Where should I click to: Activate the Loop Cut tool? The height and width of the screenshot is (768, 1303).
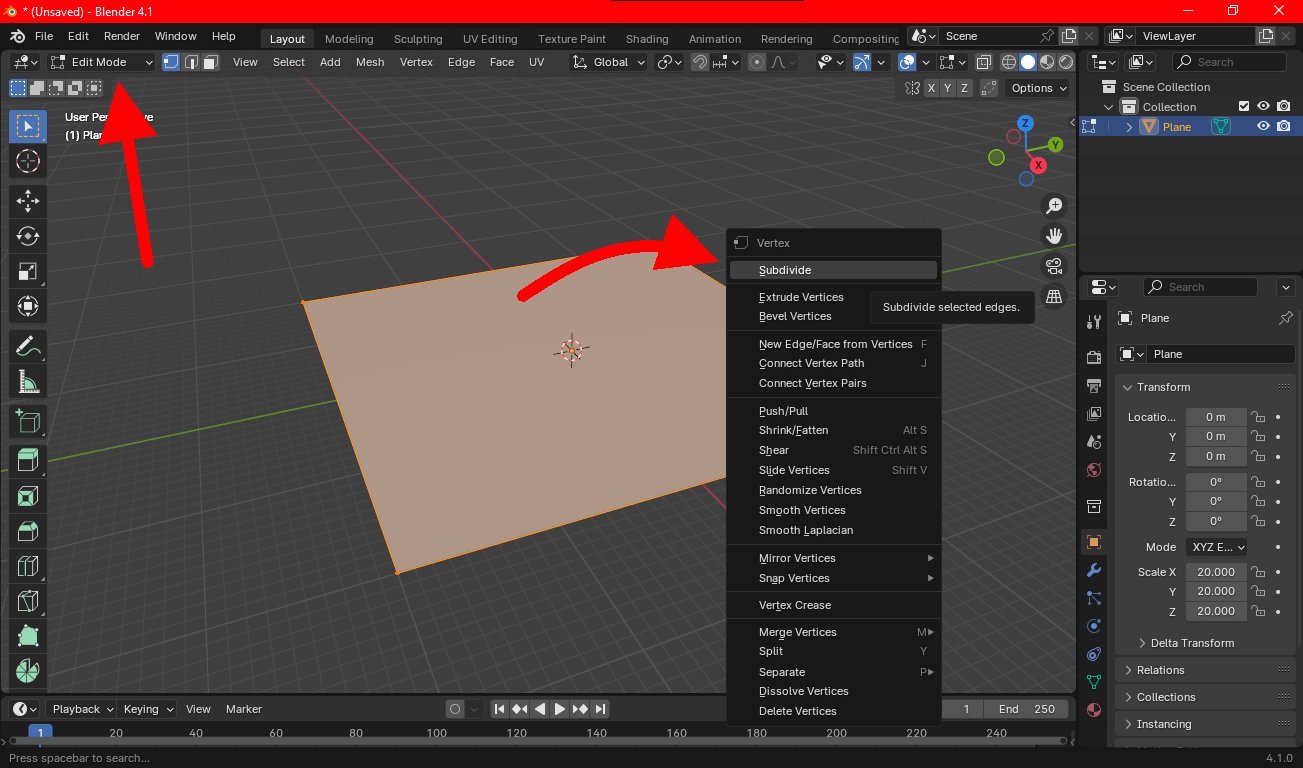[x=28, y=566]
